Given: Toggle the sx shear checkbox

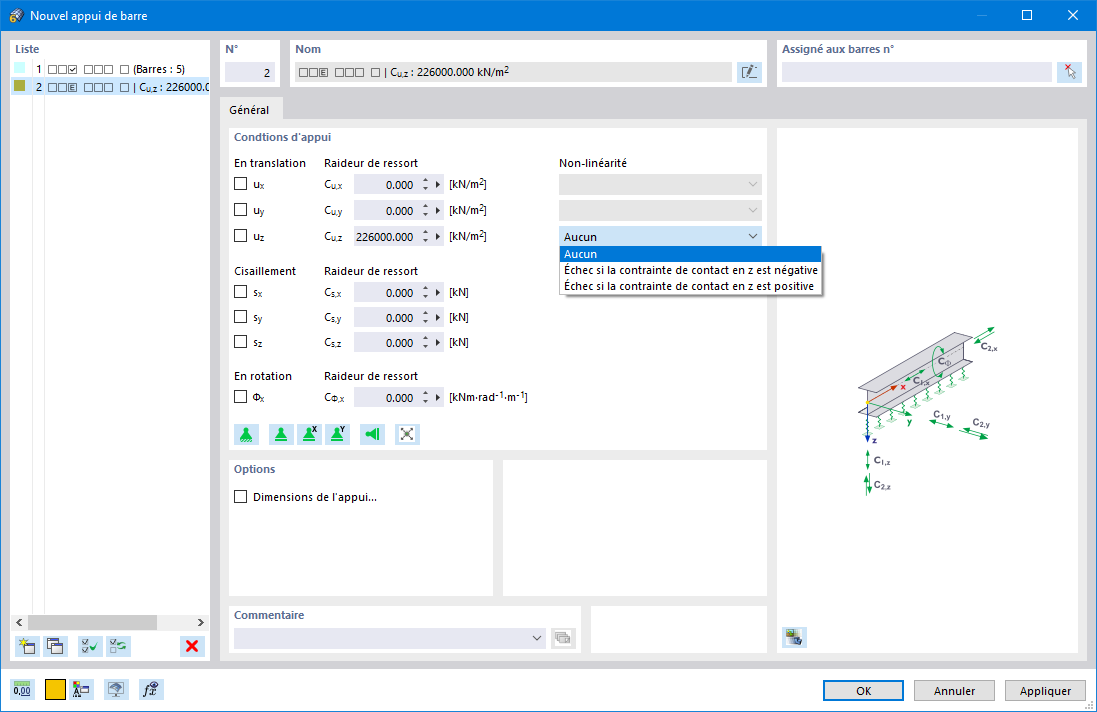Looking at the screenshot, I should 241,292.
